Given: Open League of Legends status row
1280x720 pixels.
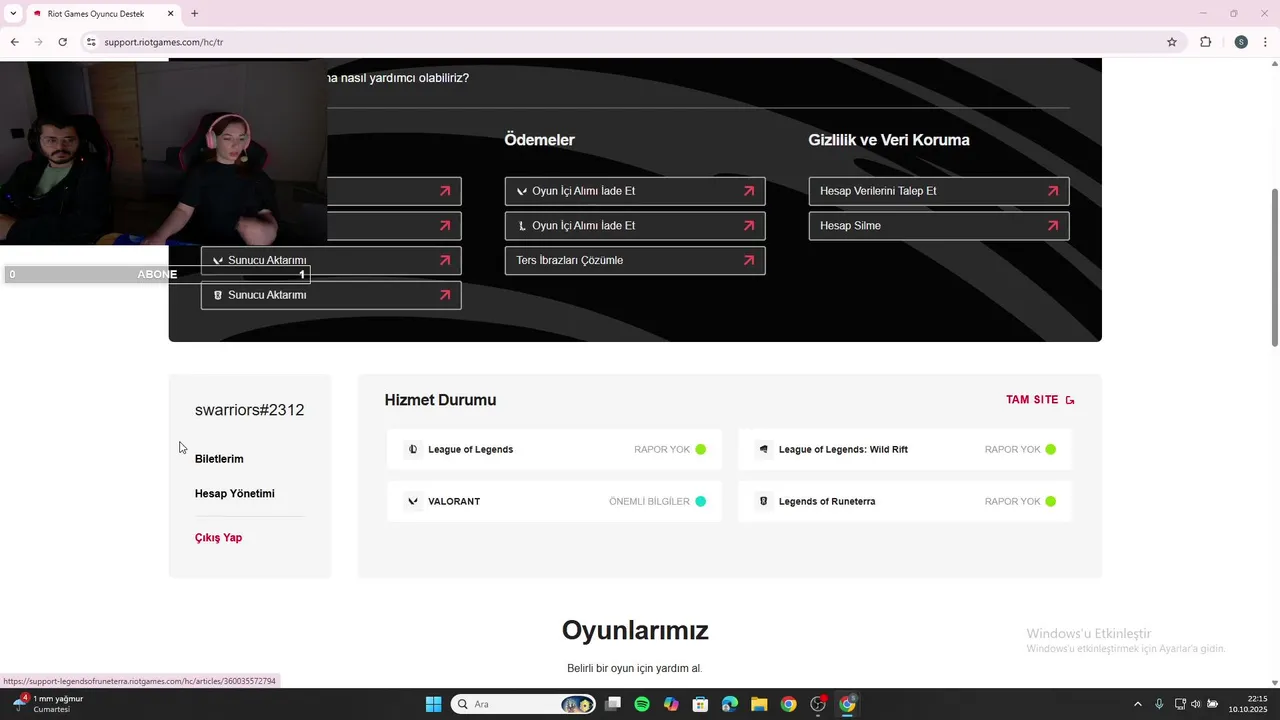Looking at the screenshot, I should (554, 449).
